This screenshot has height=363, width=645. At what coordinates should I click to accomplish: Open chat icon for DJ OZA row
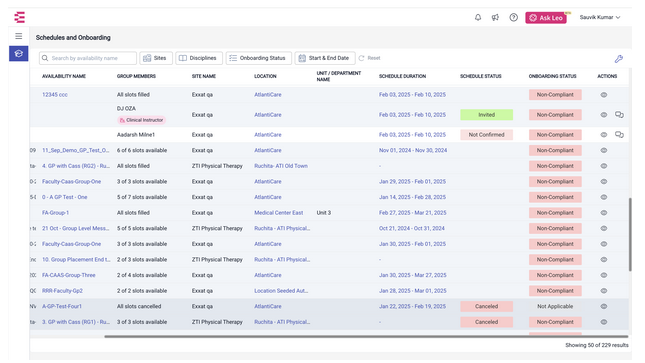point(619,115)
